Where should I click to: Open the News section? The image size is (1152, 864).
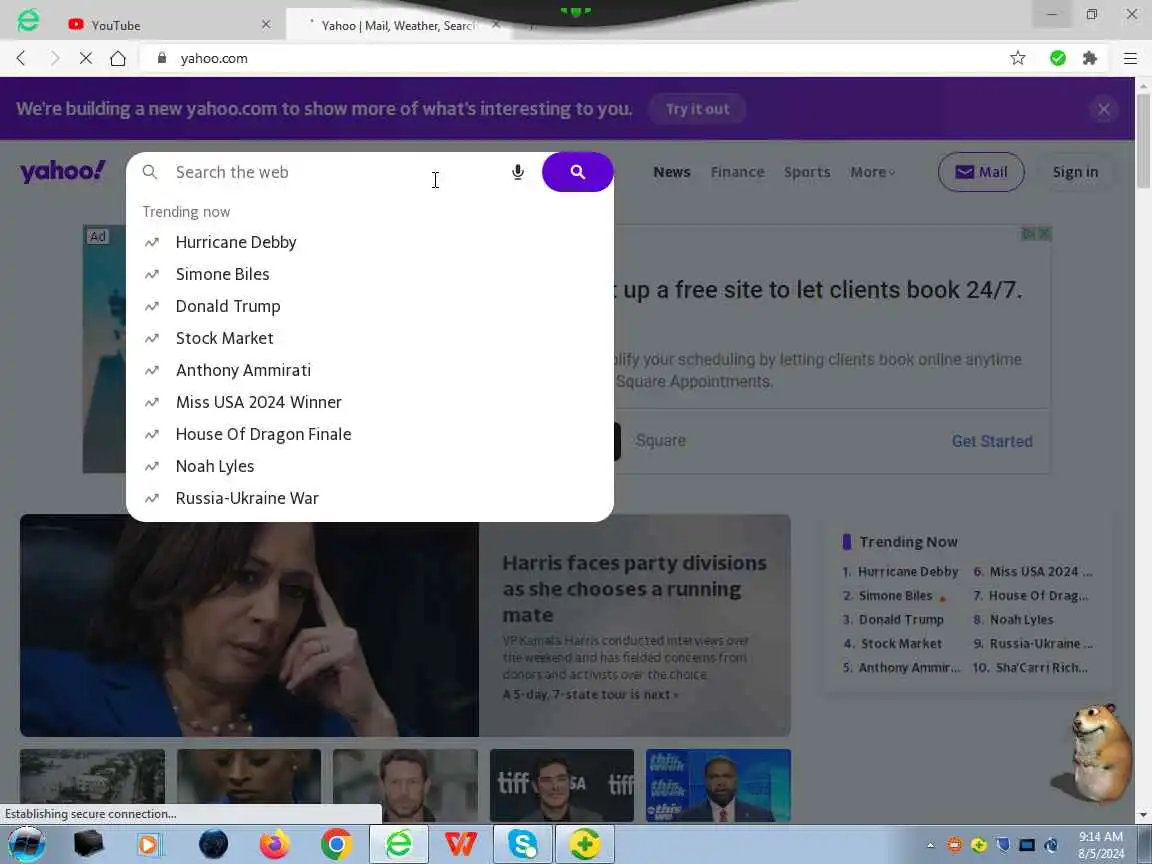(672, 172)
